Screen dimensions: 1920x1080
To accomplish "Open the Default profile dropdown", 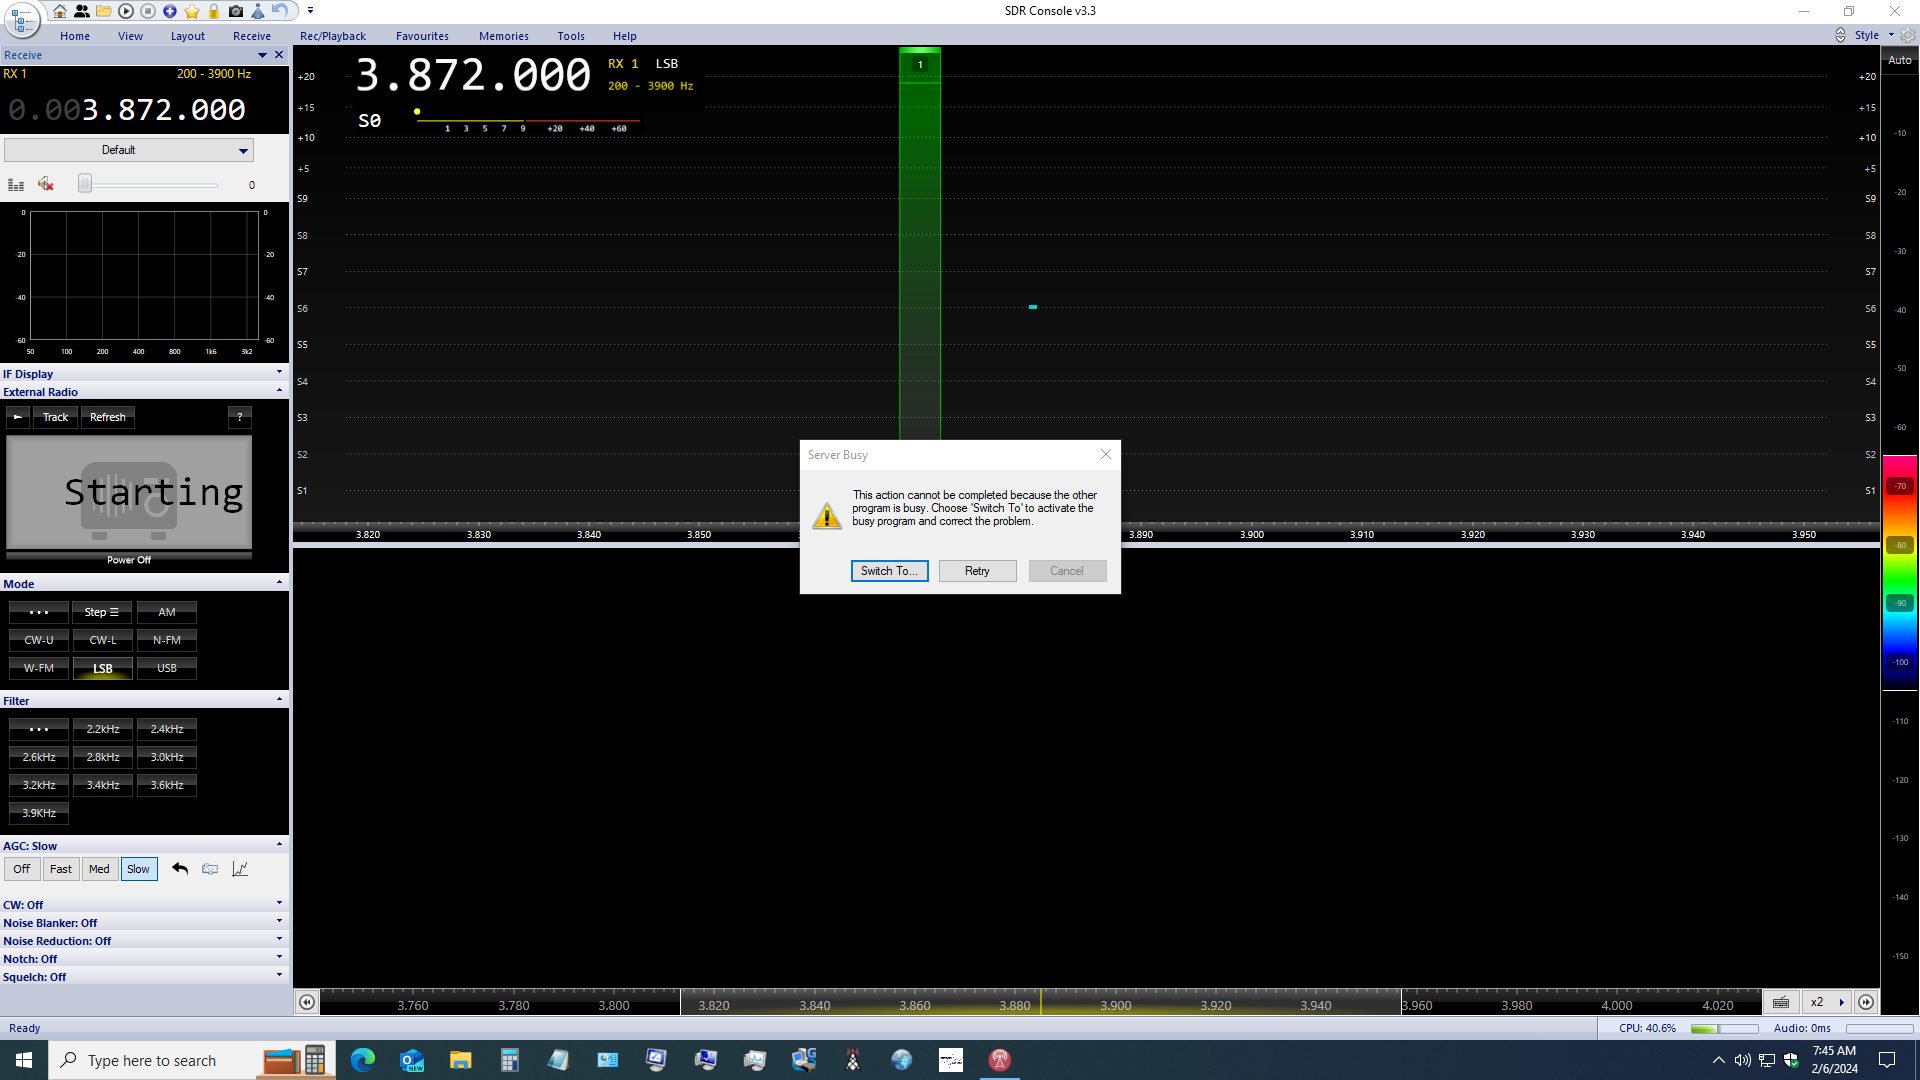I will 243,150.
